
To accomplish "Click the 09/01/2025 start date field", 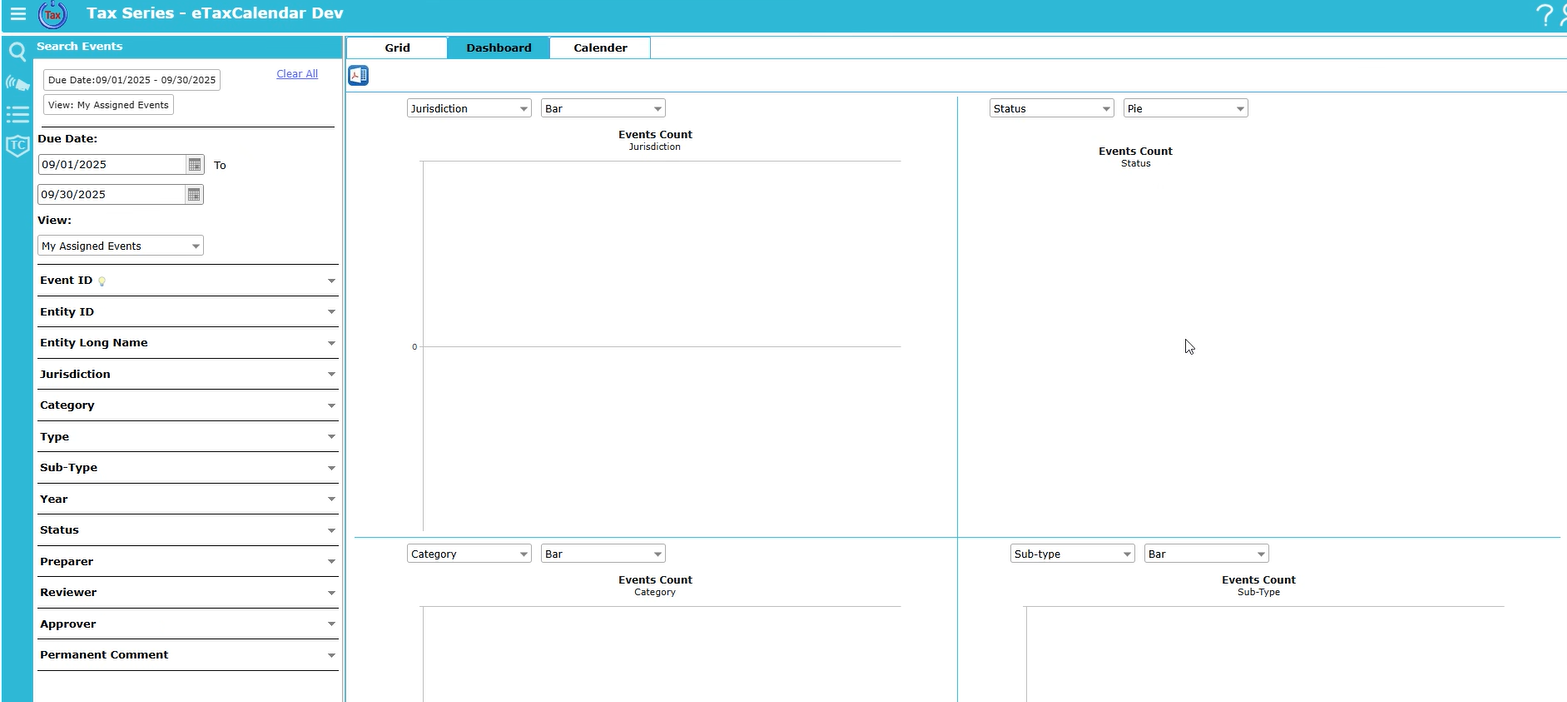I will coord(112,164).
